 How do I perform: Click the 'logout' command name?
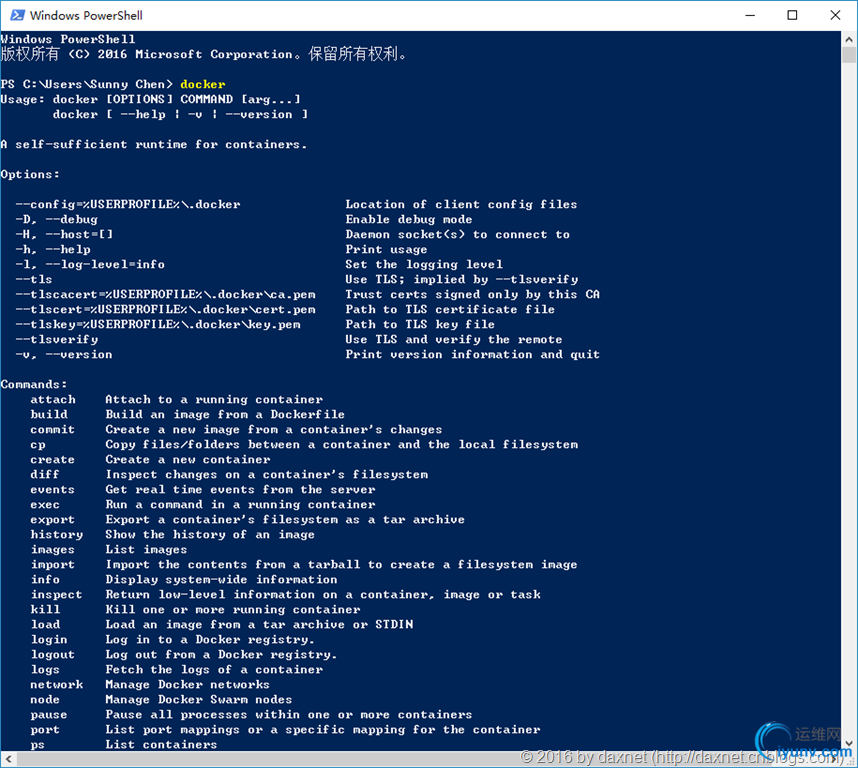tap(52, 655)
